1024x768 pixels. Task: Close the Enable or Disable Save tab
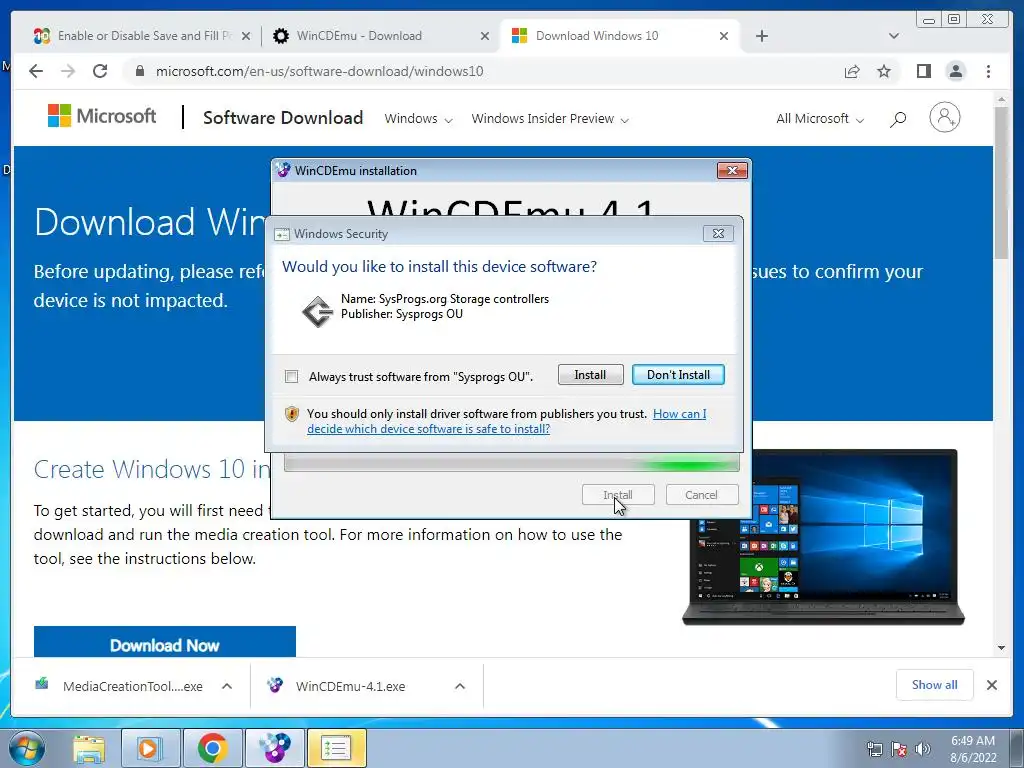[x=246, y=36]
